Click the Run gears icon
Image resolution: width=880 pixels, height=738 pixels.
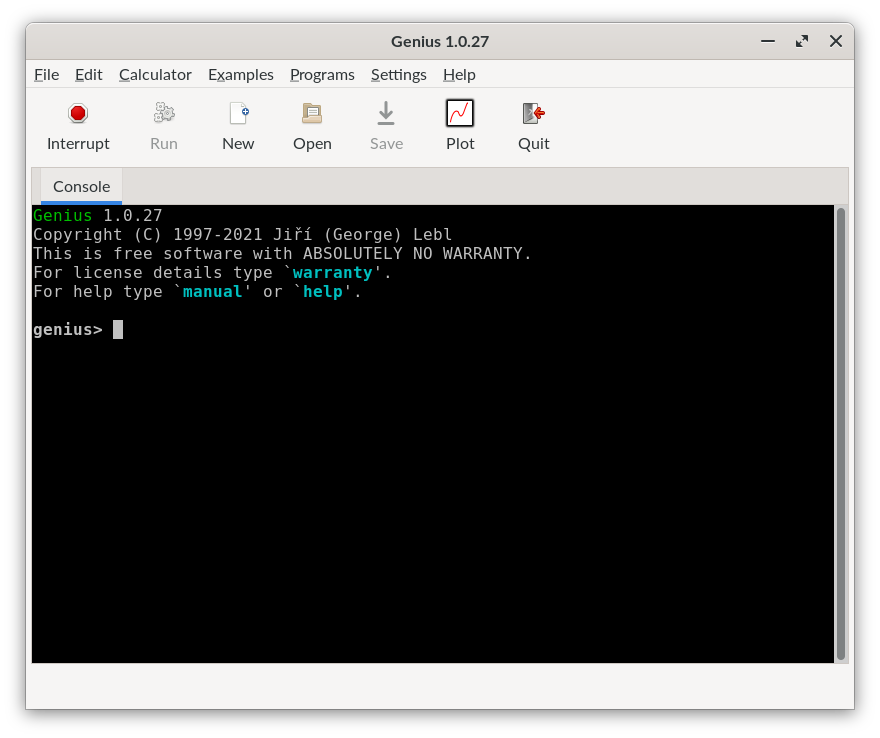coord(164,113)
